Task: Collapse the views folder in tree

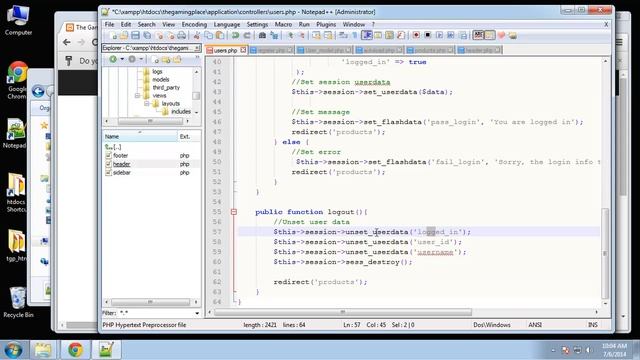Action: 138,96
